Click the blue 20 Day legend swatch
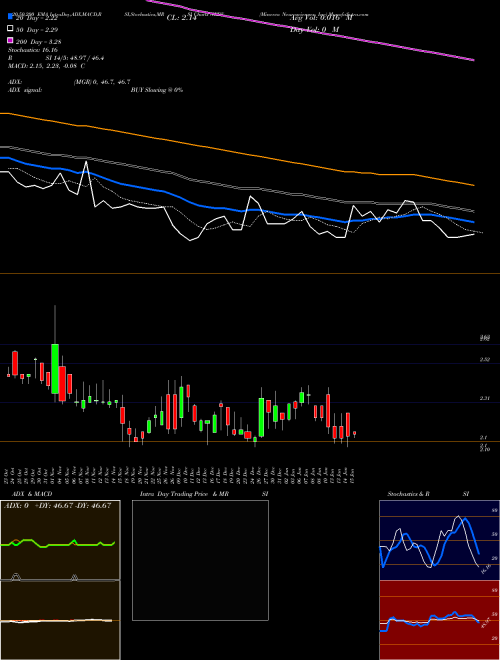 (10, 17)
